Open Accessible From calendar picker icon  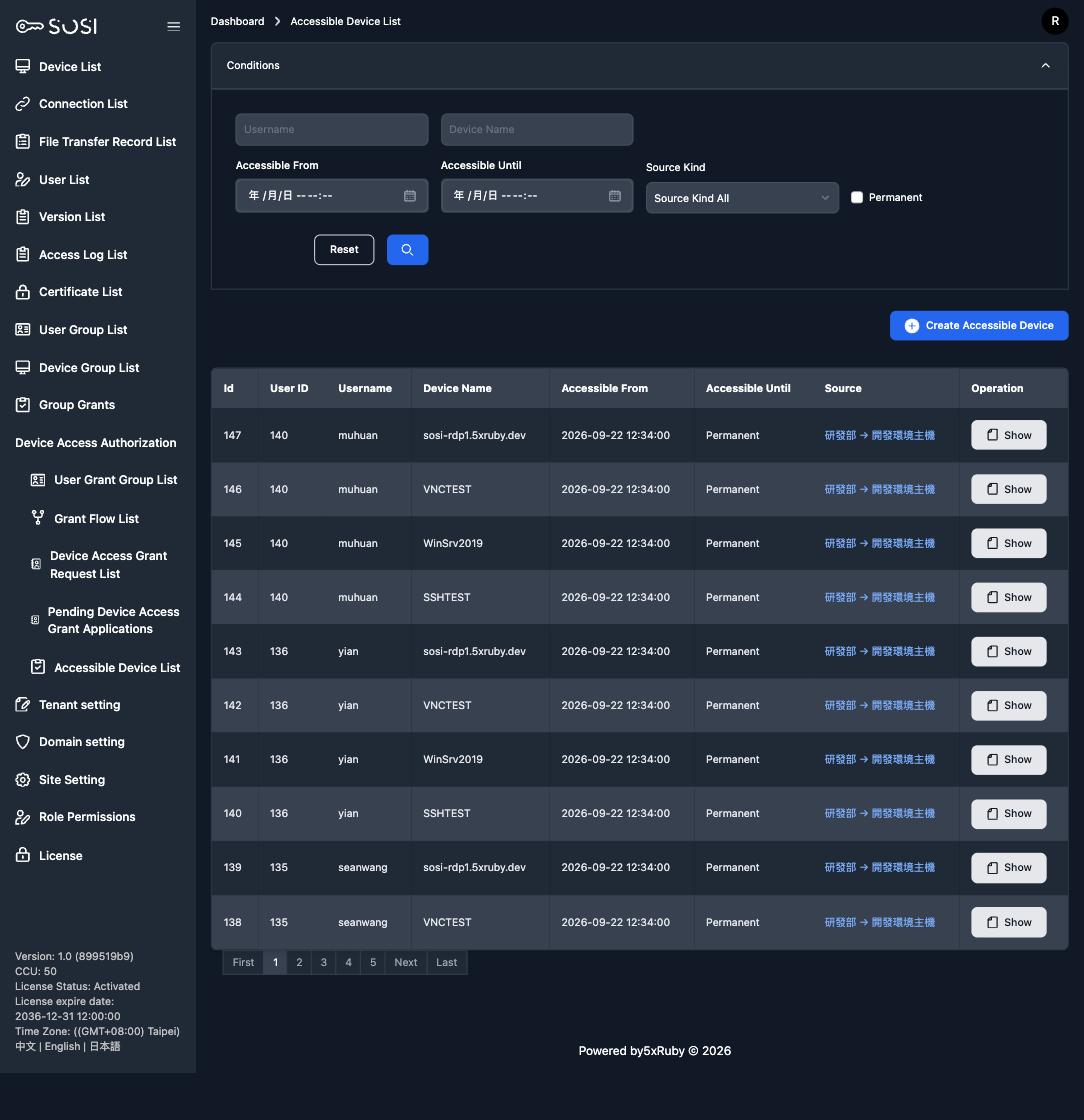click(410, 196)
